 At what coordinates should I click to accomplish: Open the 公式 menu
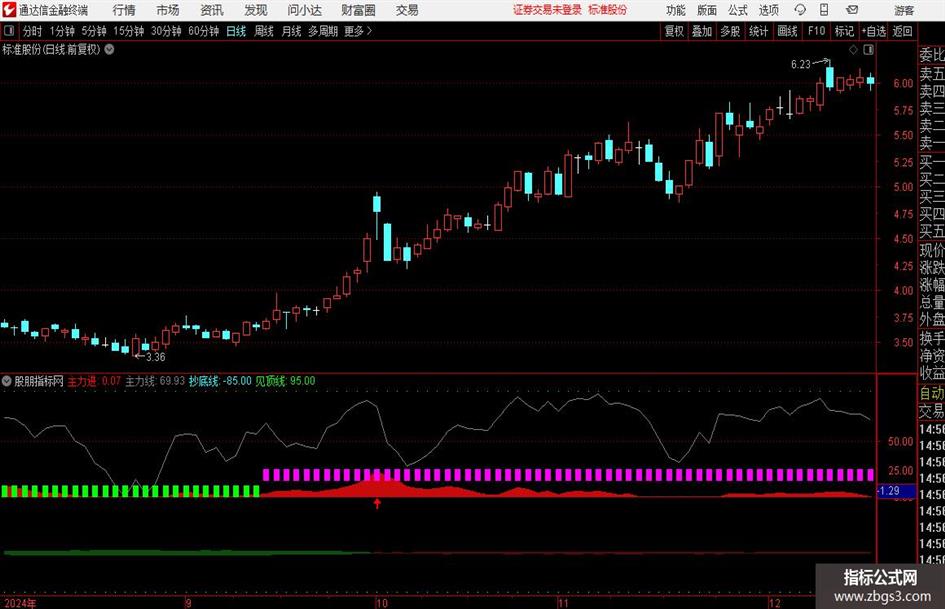pos(737,10)
